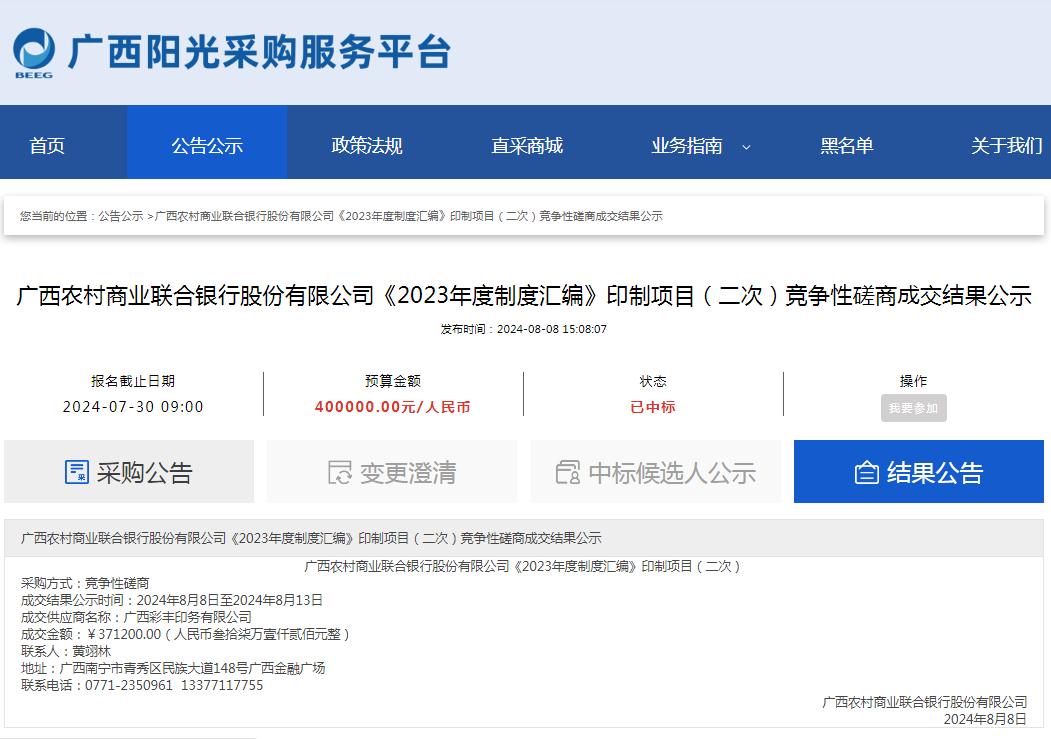Click the 2024-07-30 09:00 deadline value
1051x739 pixels.
pos(133,407)
